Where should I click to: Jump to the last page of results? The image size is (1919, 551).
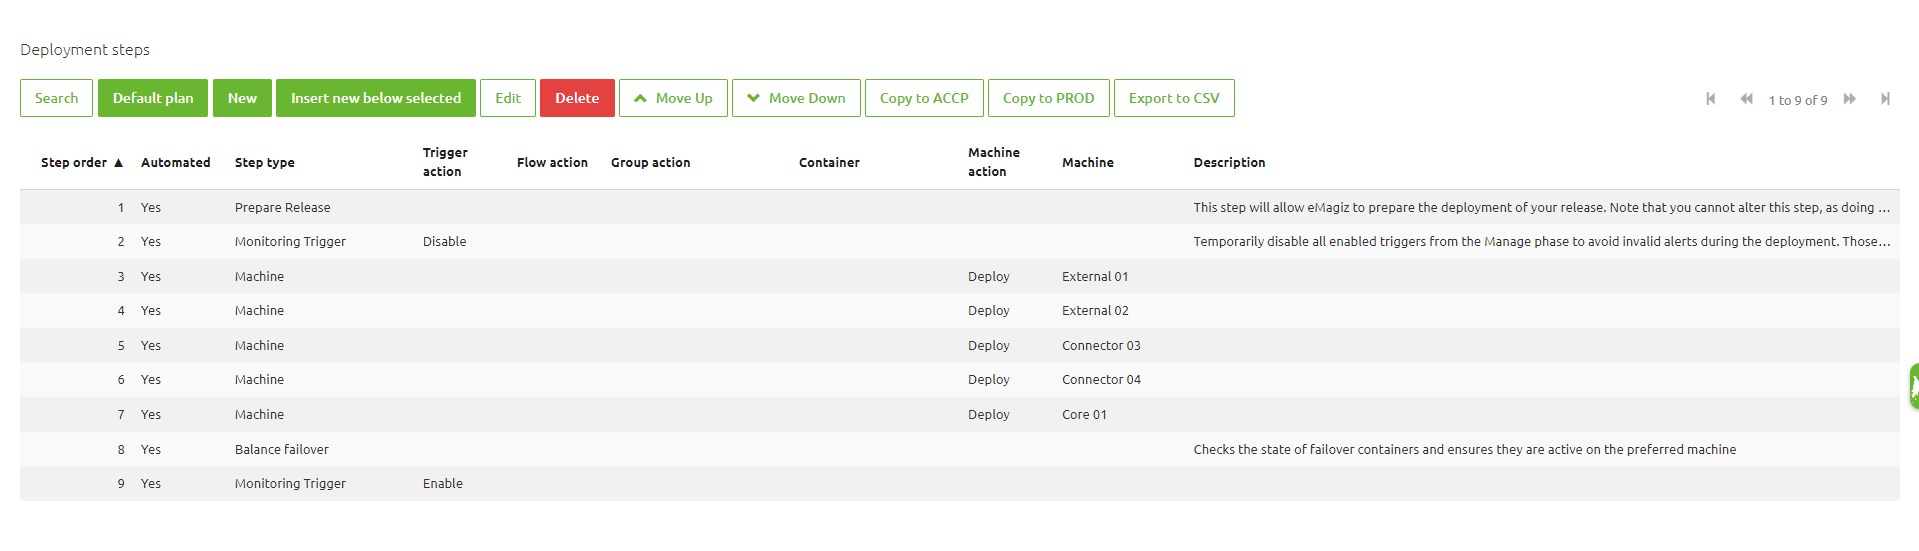point(1885,99)
